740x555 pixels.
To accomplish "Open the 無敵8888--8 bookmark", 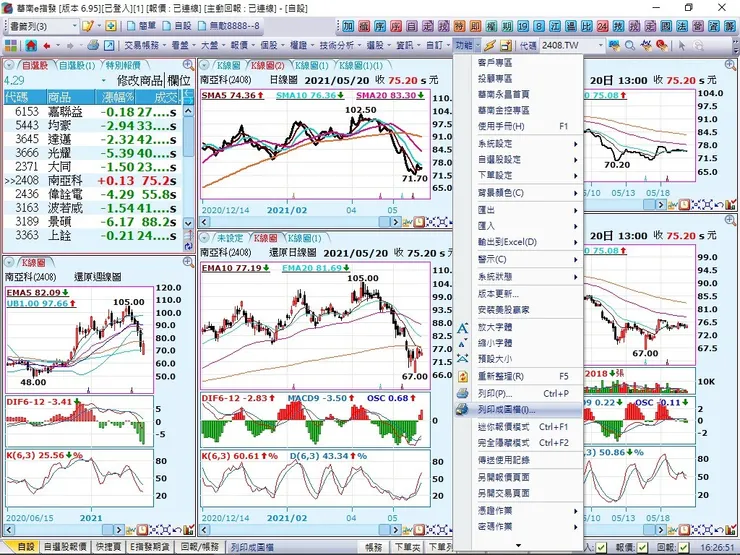I will pyautogui.click(x=229, y=26).
